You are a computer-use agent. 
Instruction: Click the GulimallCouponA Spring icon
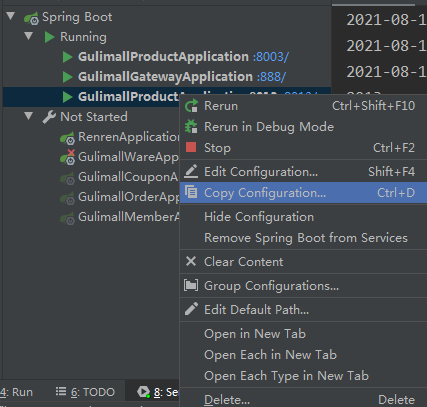click(67, 178)
